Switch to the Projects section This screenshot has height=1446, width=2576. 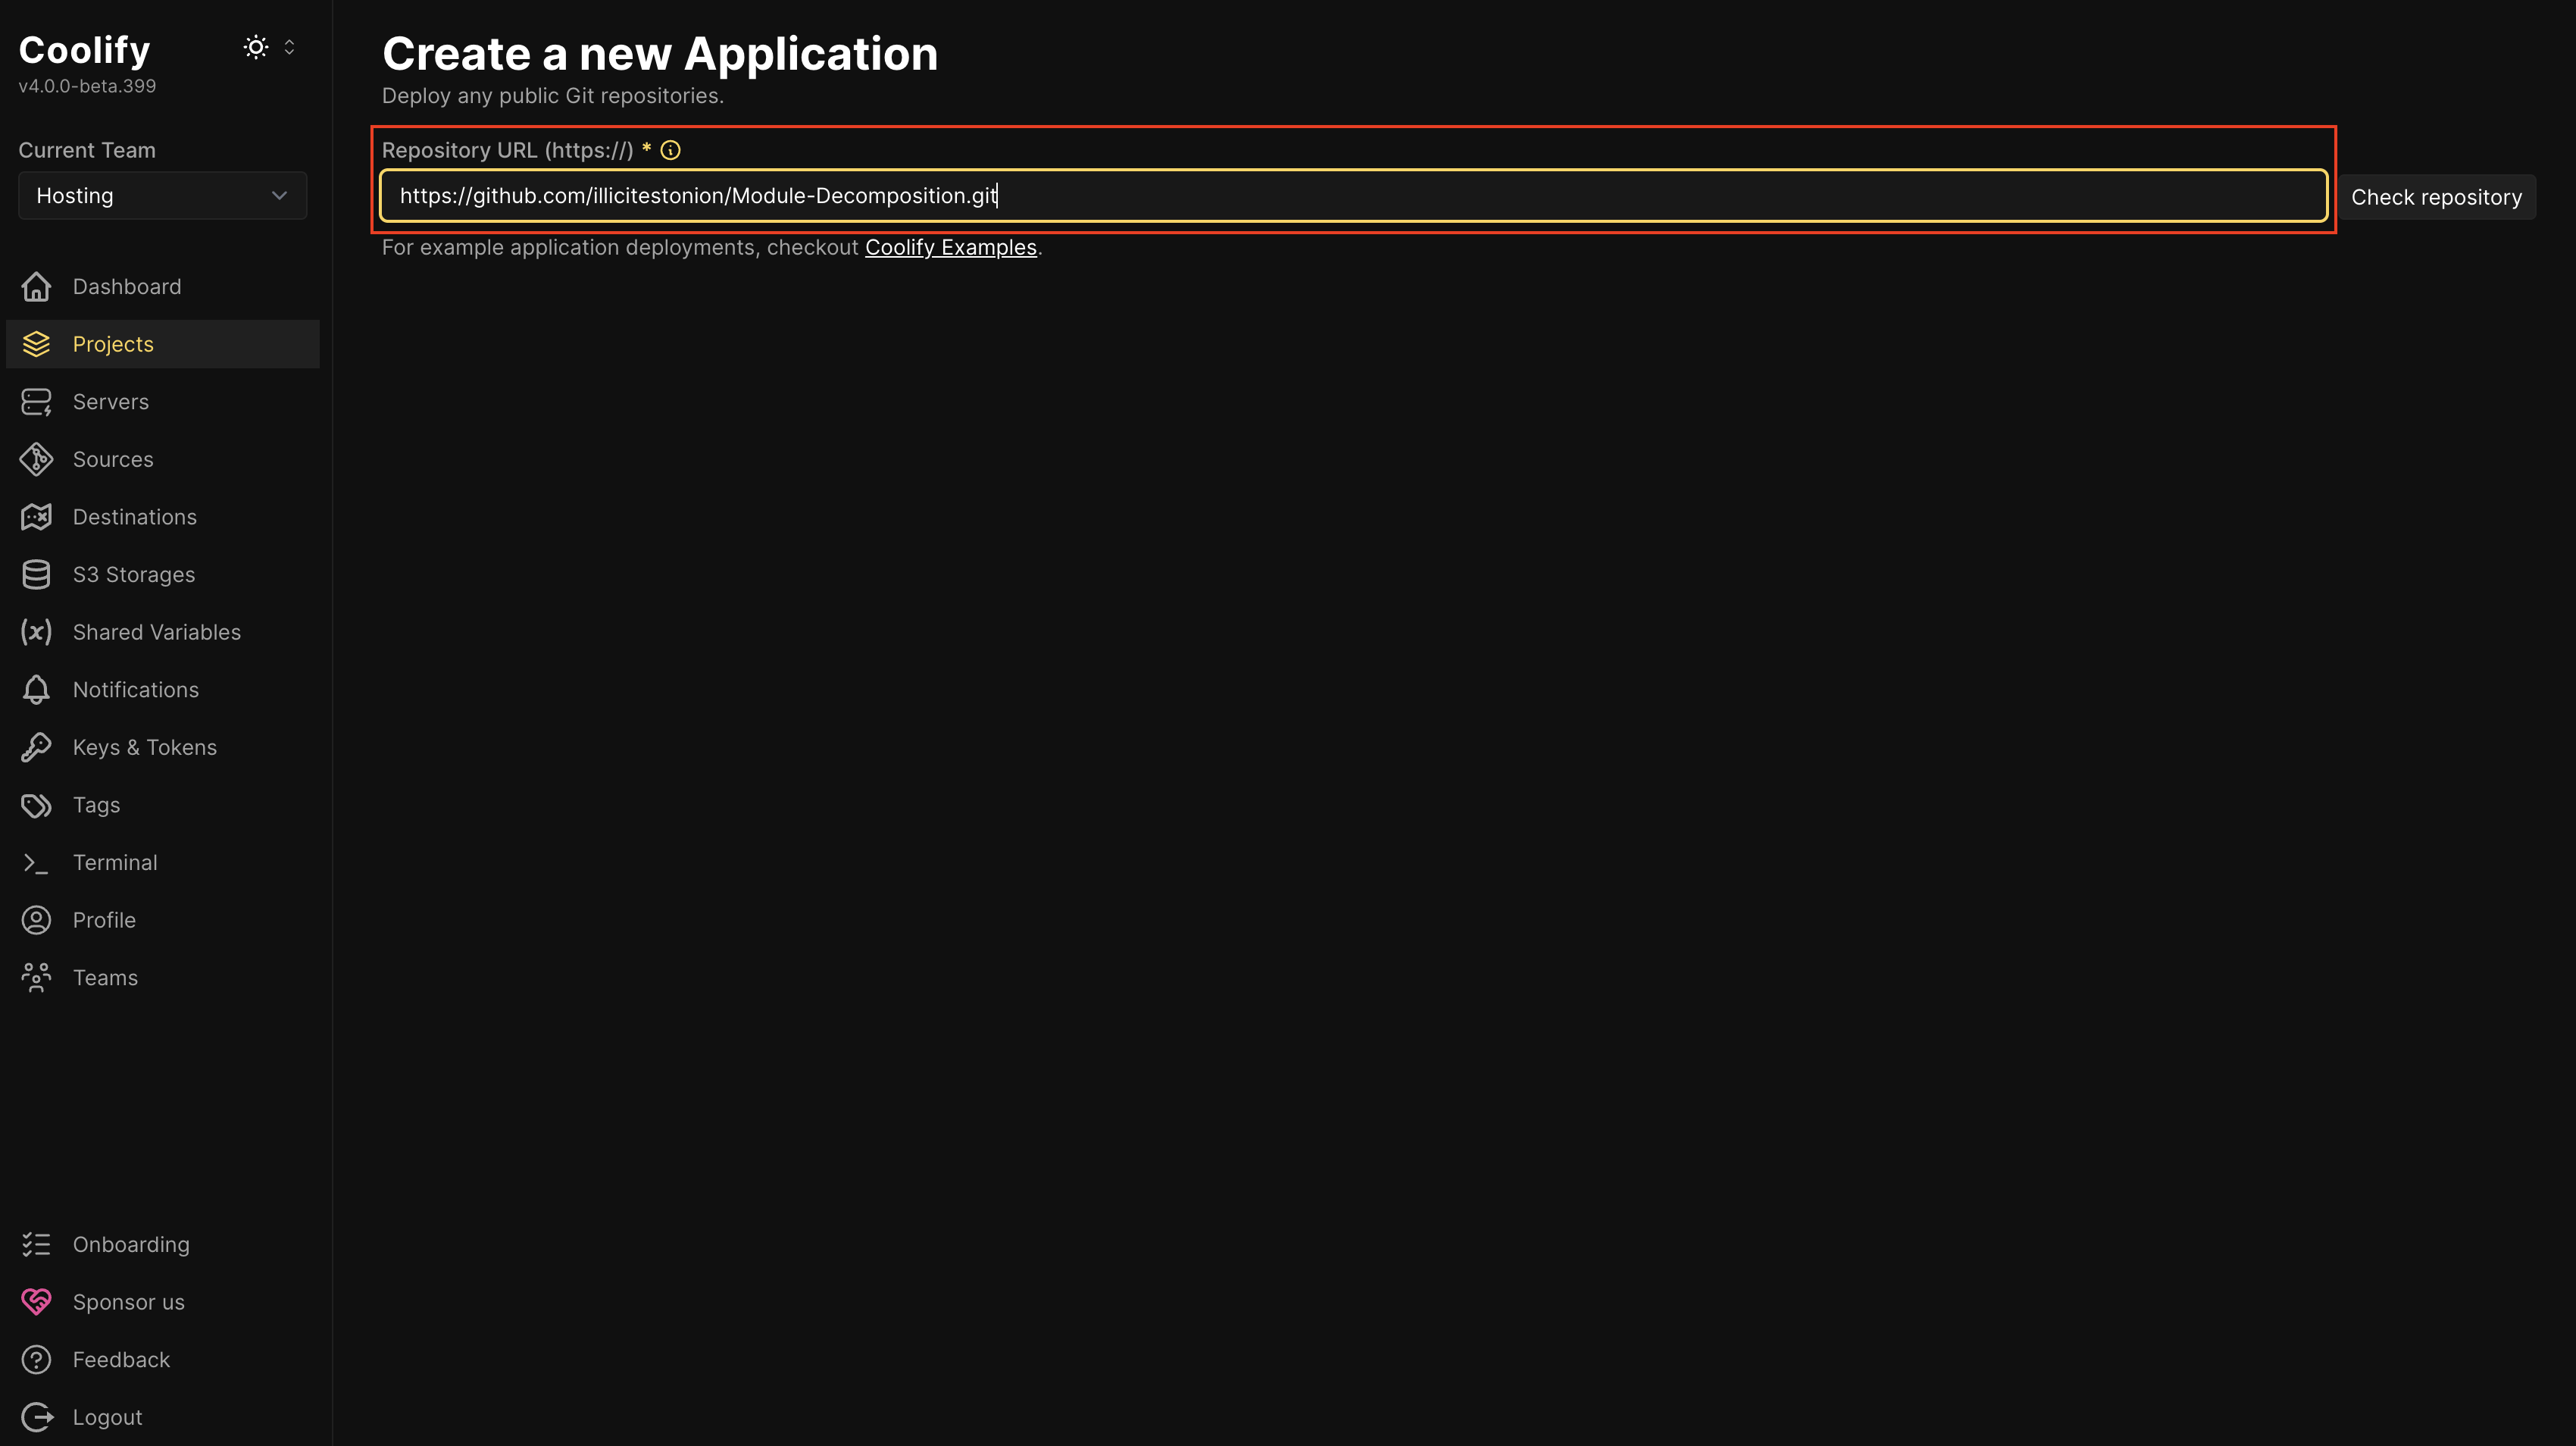[x=112, y=343]
